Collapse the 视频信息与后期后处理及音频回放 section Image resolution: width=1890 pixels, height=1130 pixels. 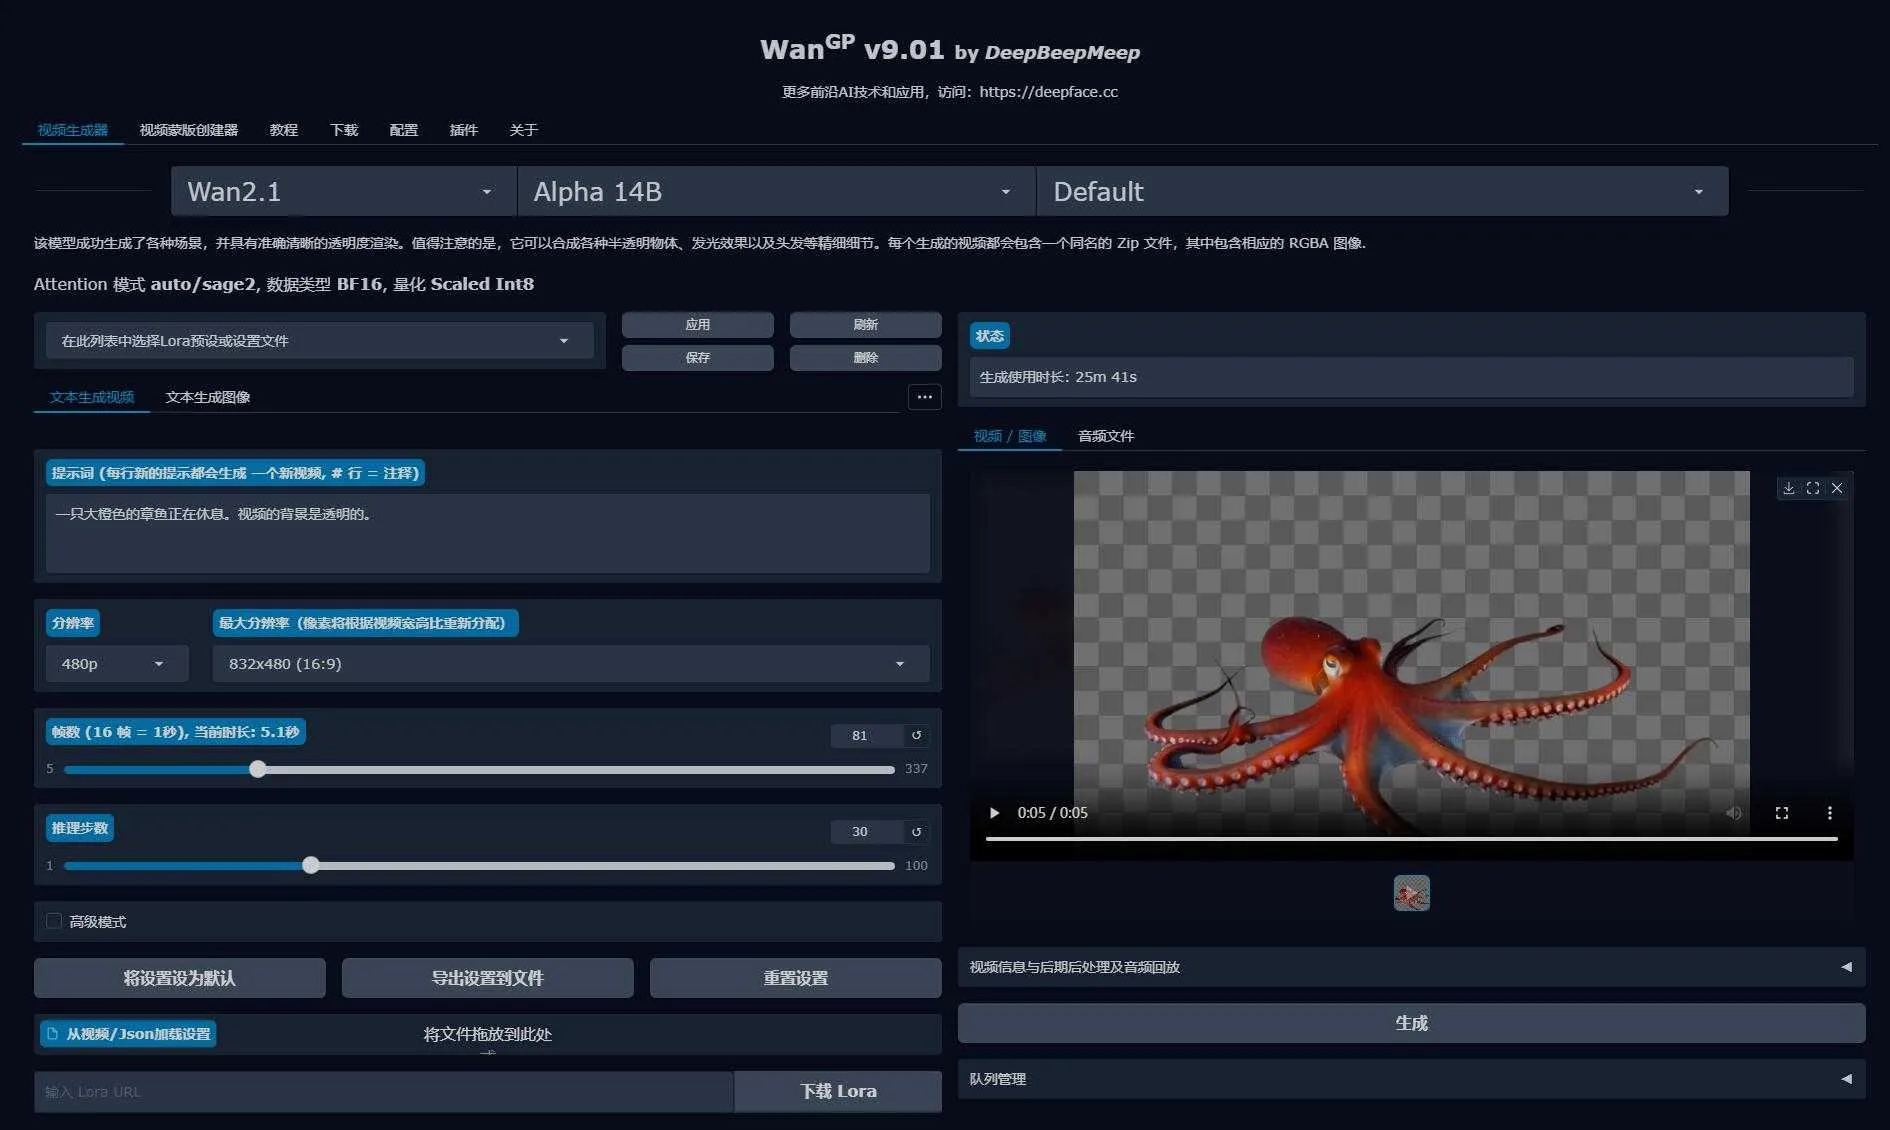1845,967
